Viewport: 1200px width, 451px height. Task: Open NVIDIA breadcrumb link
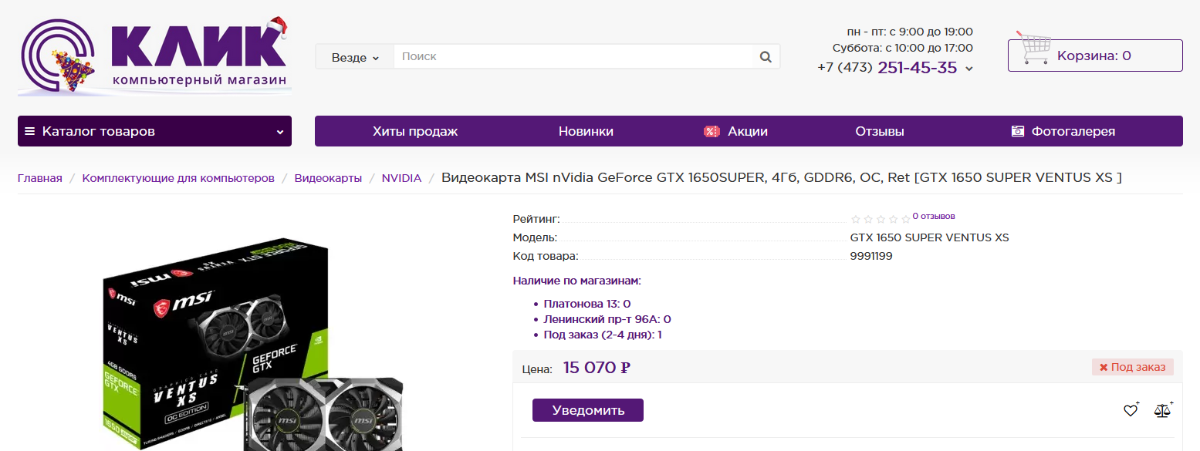click(402, 178)
